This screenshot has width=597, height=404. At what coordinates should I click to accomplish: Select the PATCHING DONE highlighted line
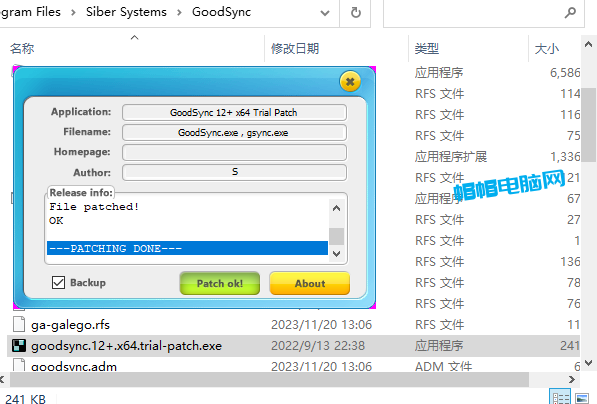click(x=187, y=248)
